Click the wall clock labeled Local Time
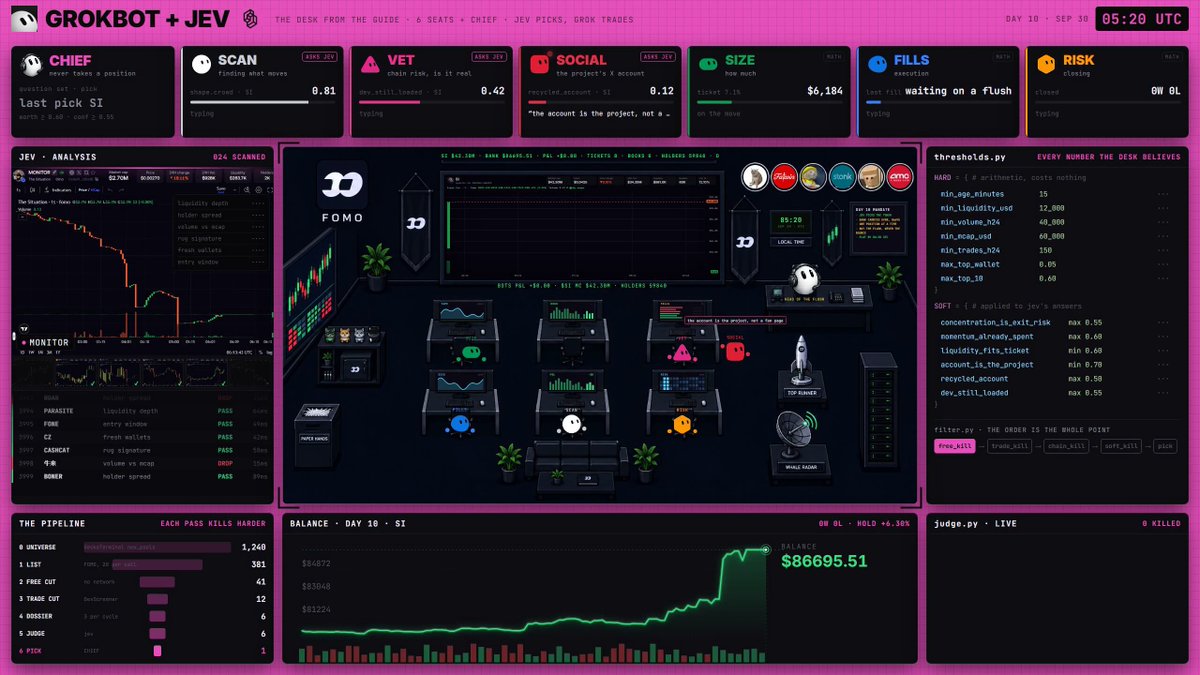This screenshot has height=675, width=1200. [x=790, y=219]
